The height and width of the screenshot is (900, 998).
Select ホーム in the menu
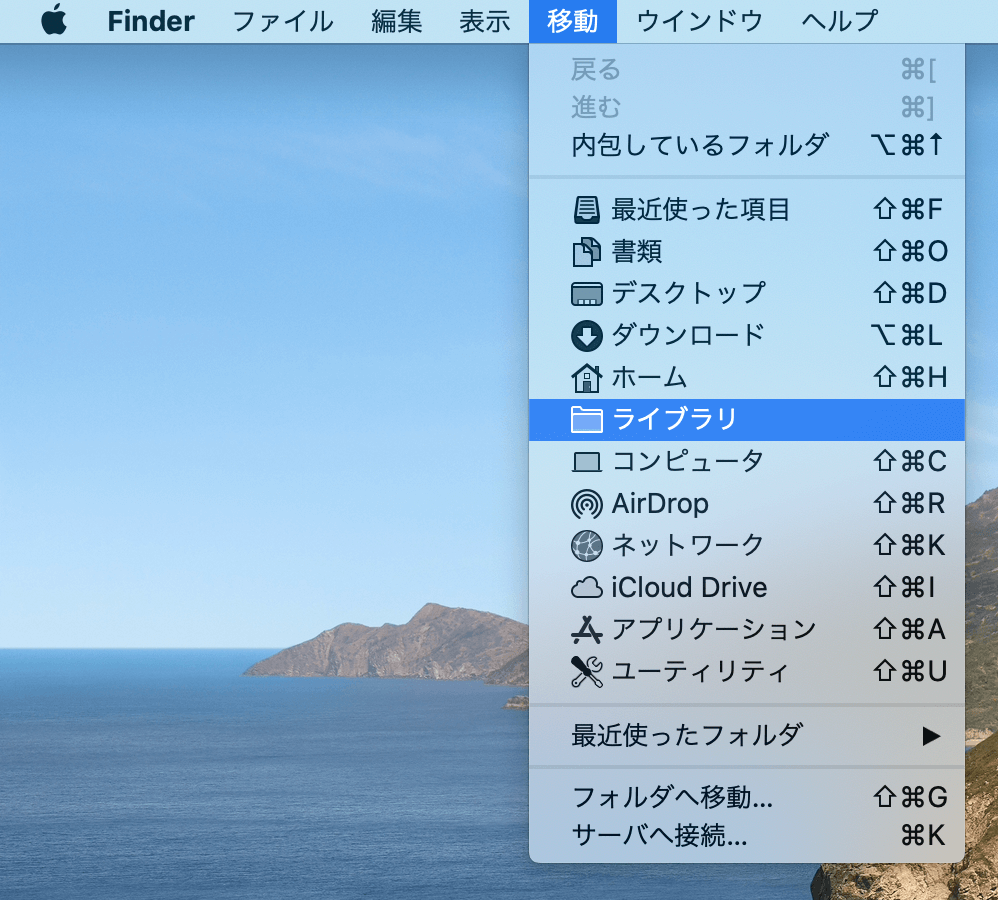click(747, 377)
